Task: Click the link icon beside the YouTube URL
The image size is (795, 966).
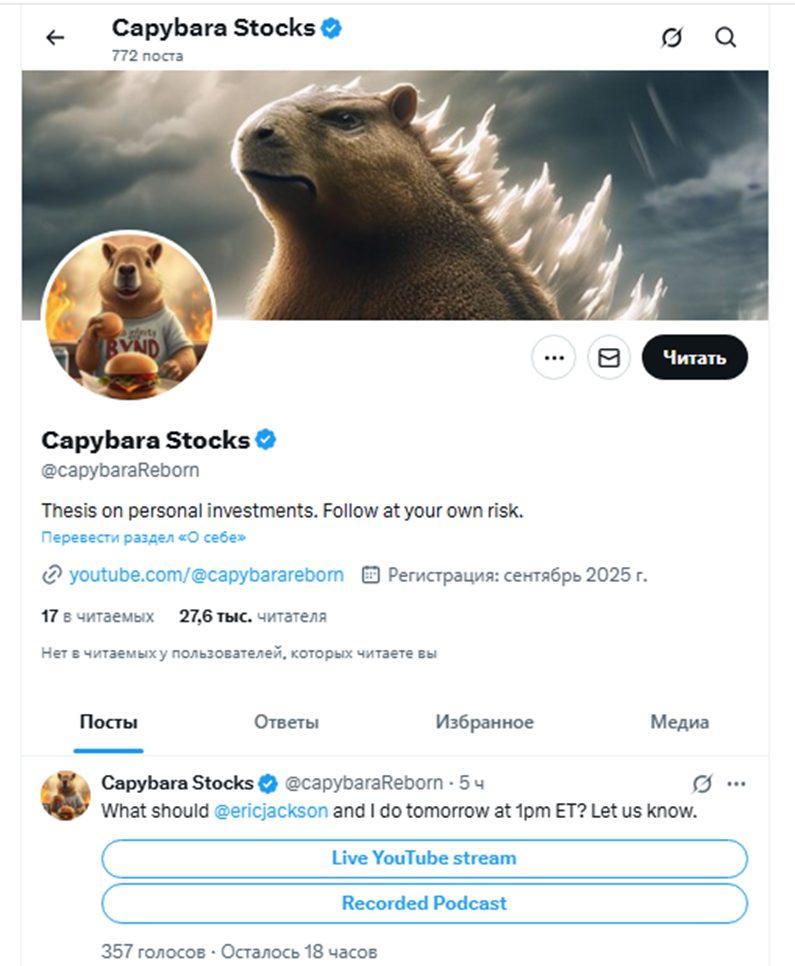Action: tap(51, 575)
